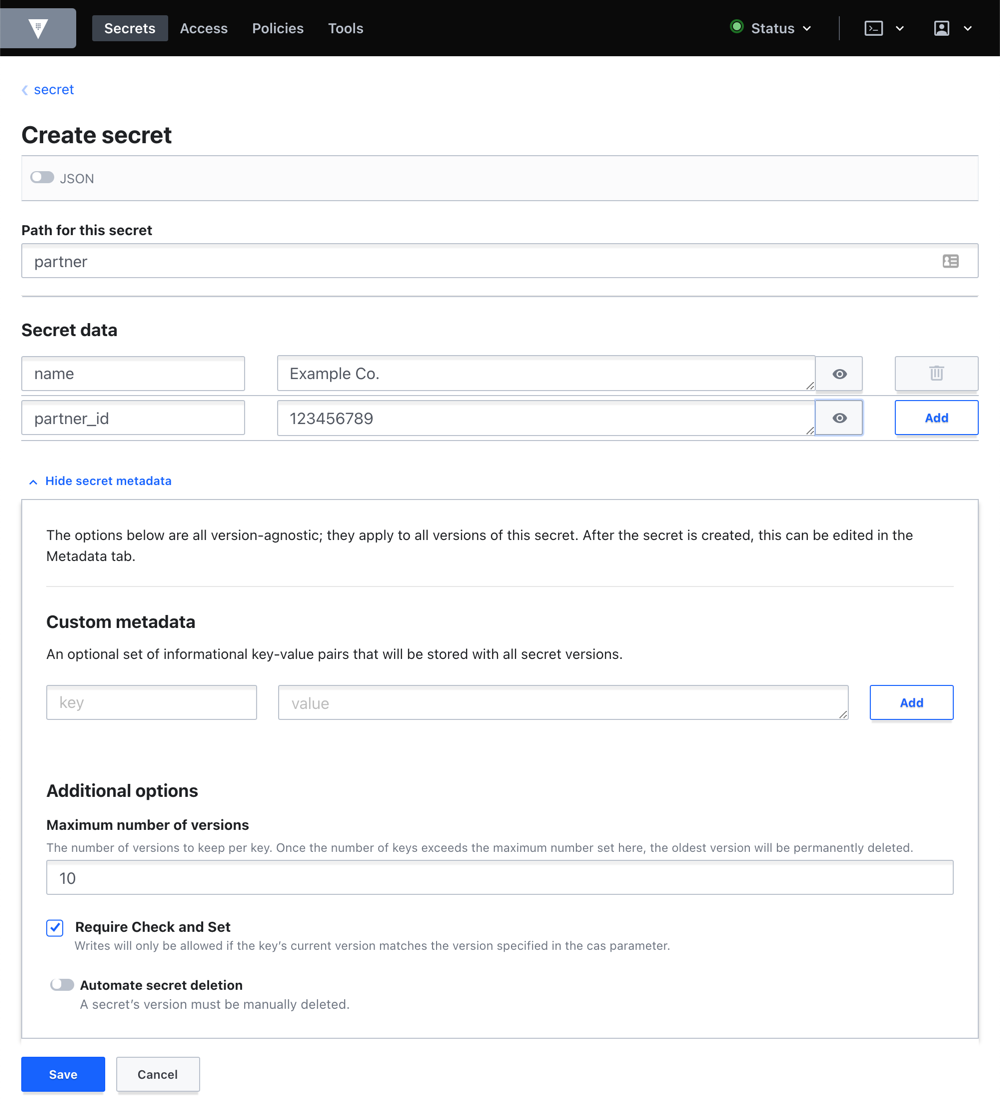Save the new secret

pyautogui.click(x=62, y=1074)
